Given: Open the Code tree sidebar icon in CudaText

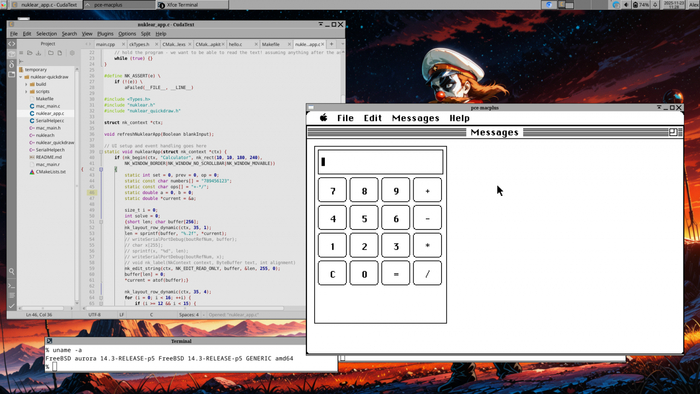Looking at the screenshot, I should [x=12, y=44].
